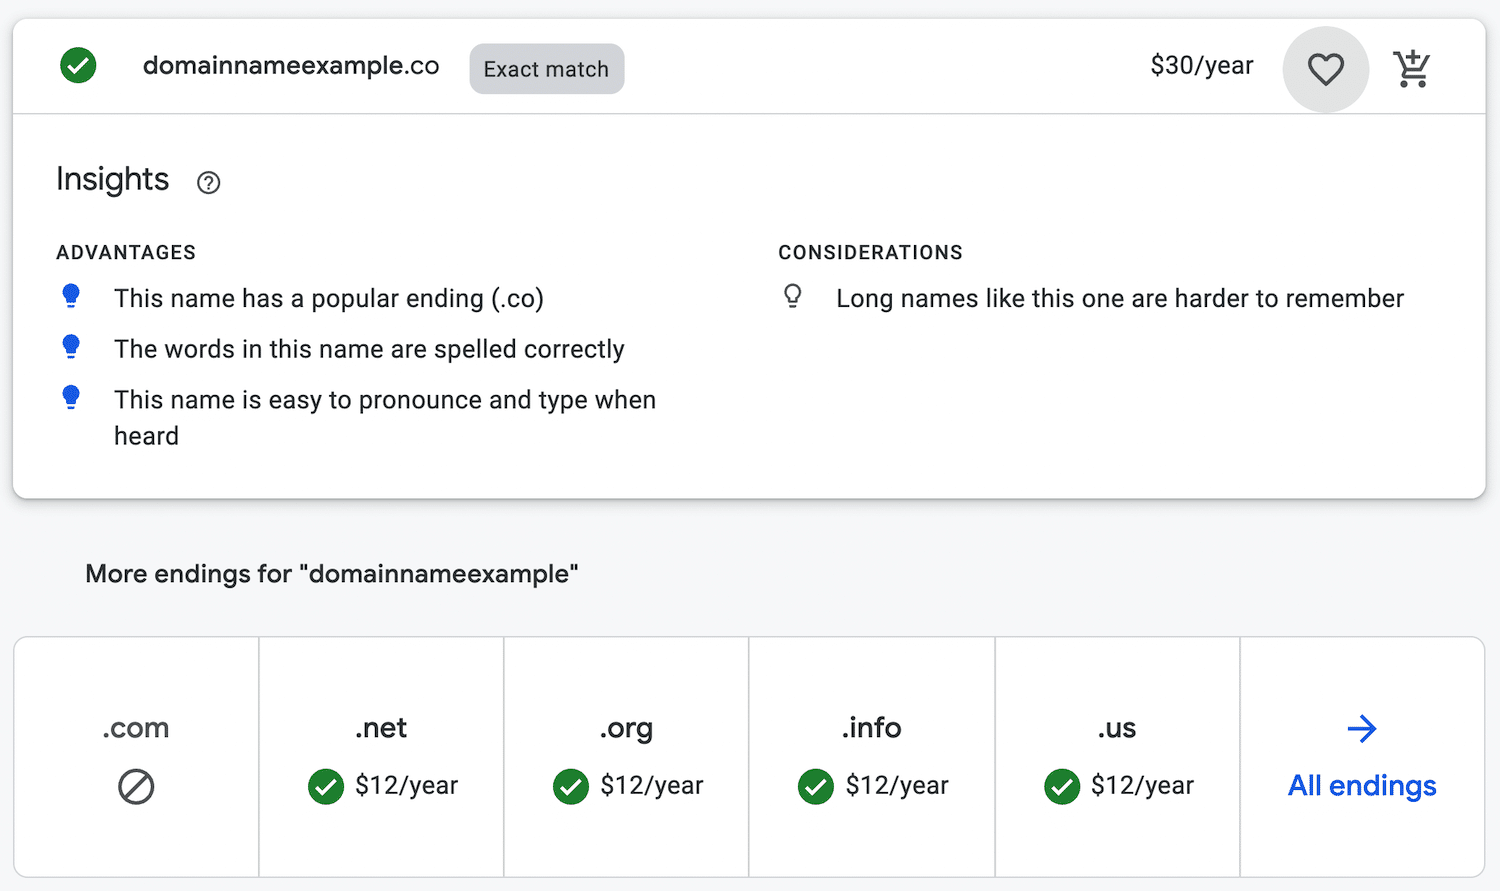Open the Insights help question mark icon
This screenshot has height=891, width=1500.
[208, 182]
